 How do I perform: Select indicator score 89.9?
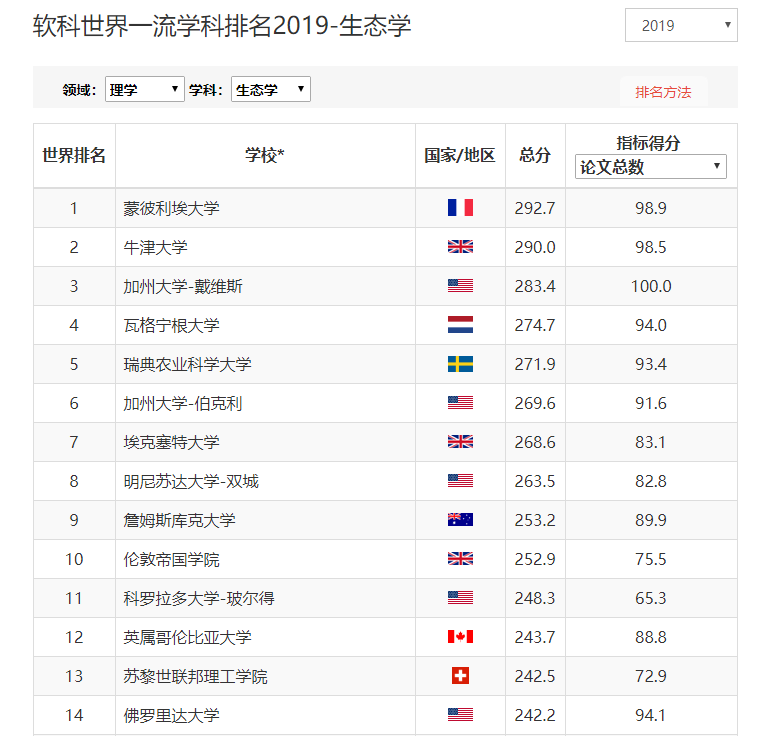point(651,520)
